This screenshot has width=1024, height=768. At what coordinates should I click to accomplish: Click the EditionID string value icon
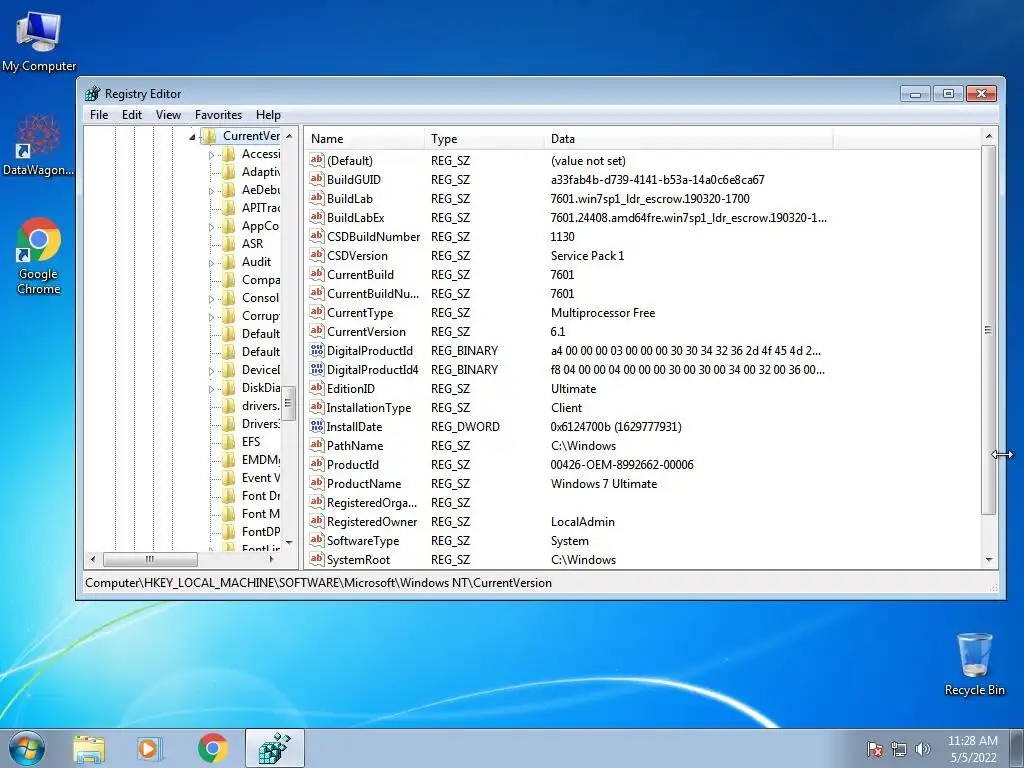click(x=317, y=388)
